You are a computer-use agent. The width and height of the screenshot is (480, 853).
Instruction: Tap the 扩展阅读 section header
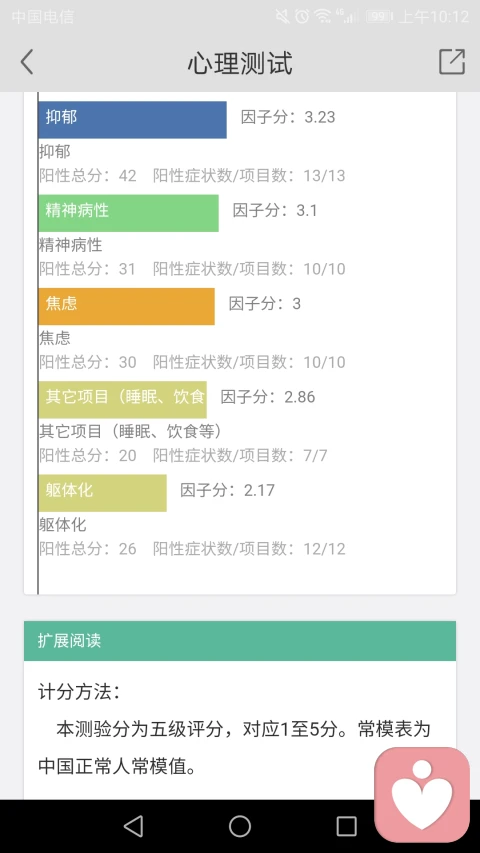pos(240,641)
